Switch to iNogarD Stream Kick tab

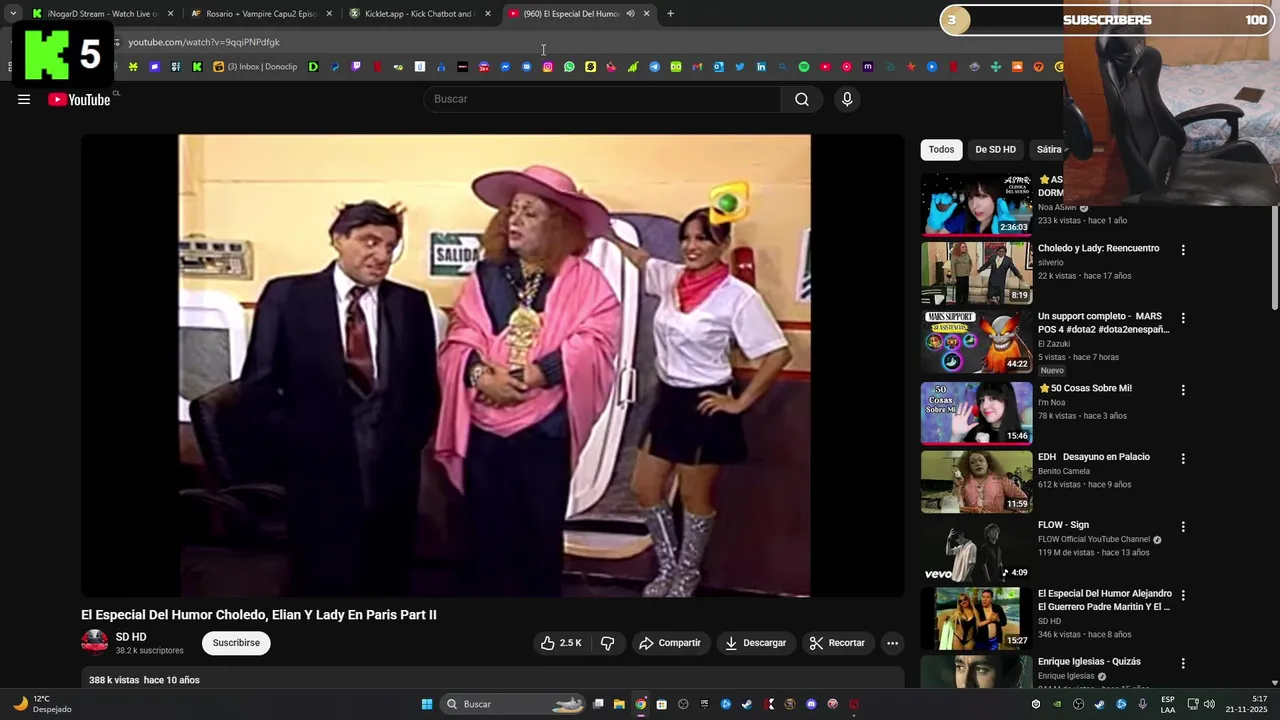102,14
